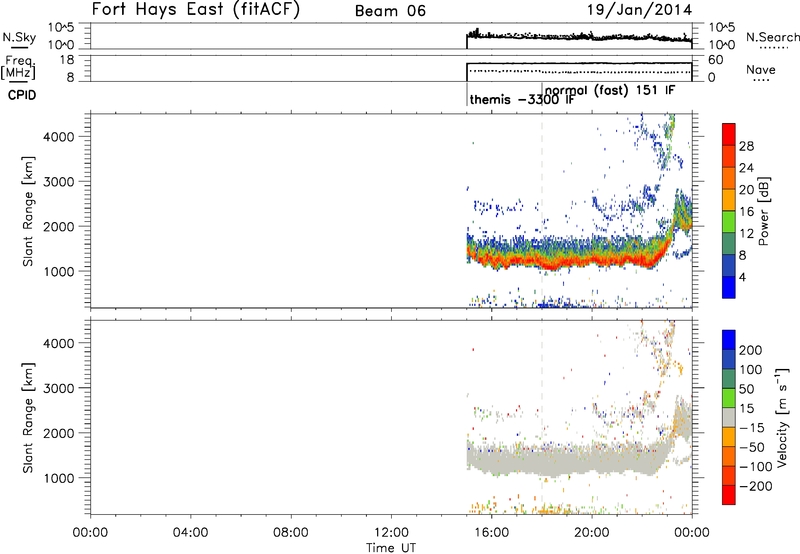Click the red swatch at bottom of velocity colorbar
The image size is (800, 554).
click(729, 495)
